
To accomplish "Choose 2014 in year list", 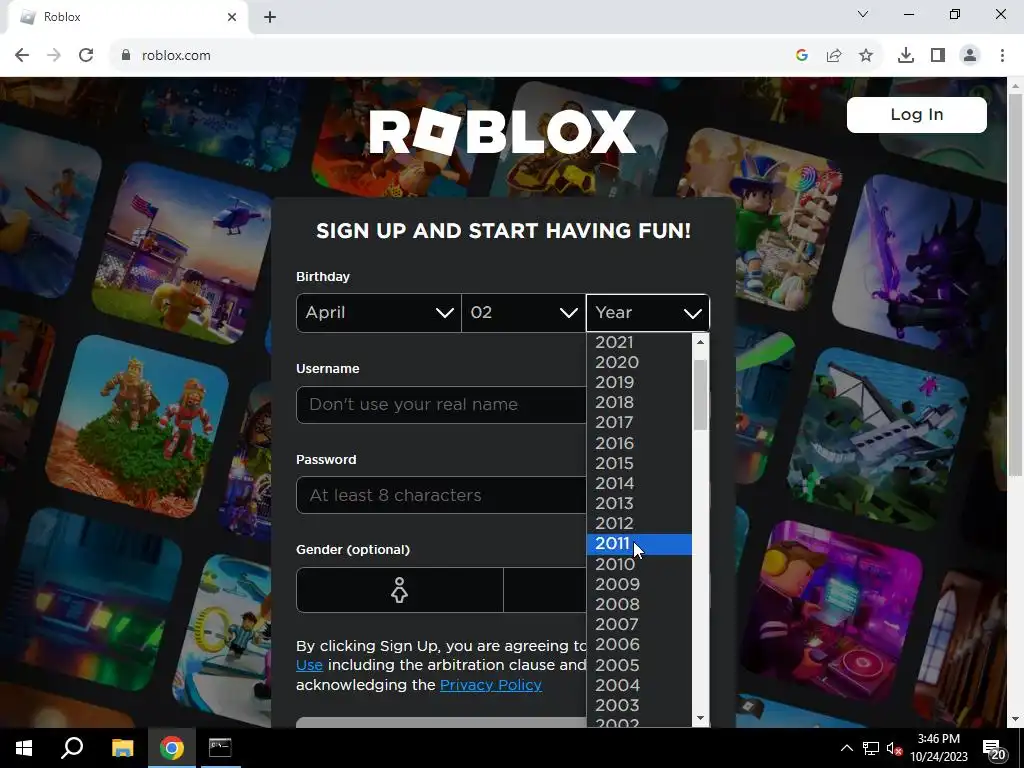I will 639,483.
